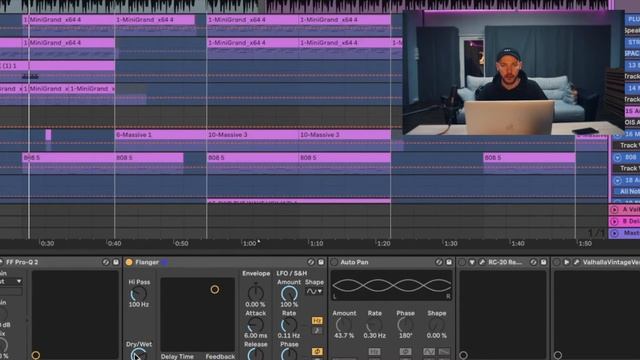Viewport: 640px width, 360px height.
Task: Click the Auto Pan Hz rate button
Action: 374,351
